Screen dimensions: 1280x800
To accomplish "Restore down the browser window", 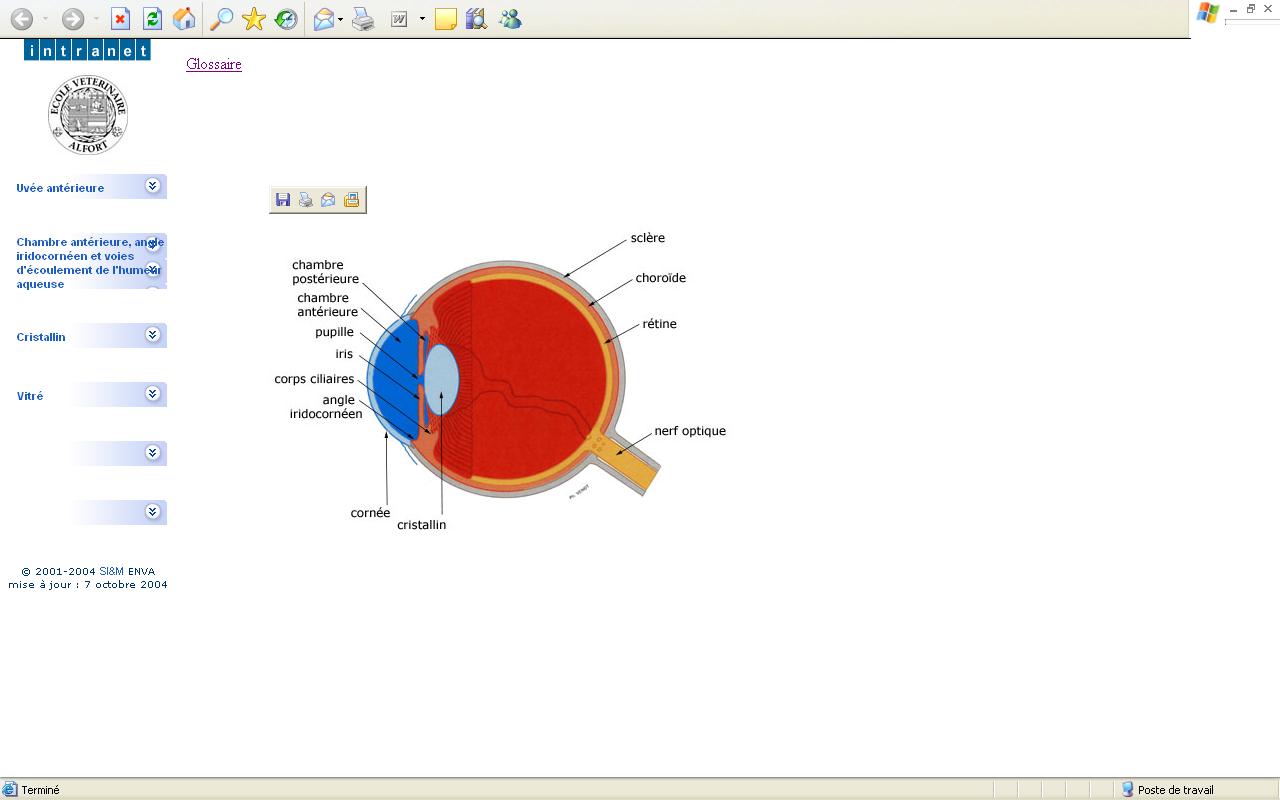I will [1250, 9].
